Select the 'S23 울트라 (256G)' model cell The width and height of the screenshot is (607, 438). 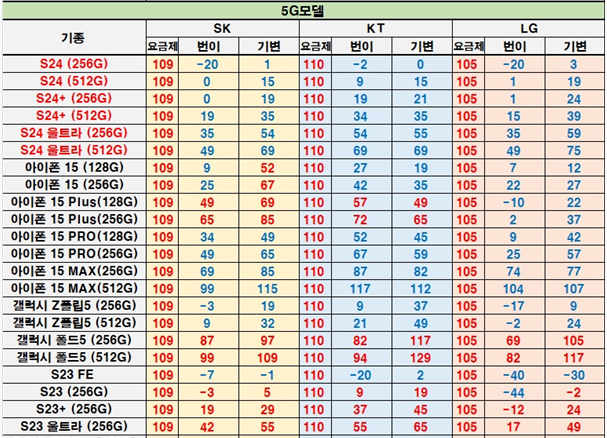[74, 426]
